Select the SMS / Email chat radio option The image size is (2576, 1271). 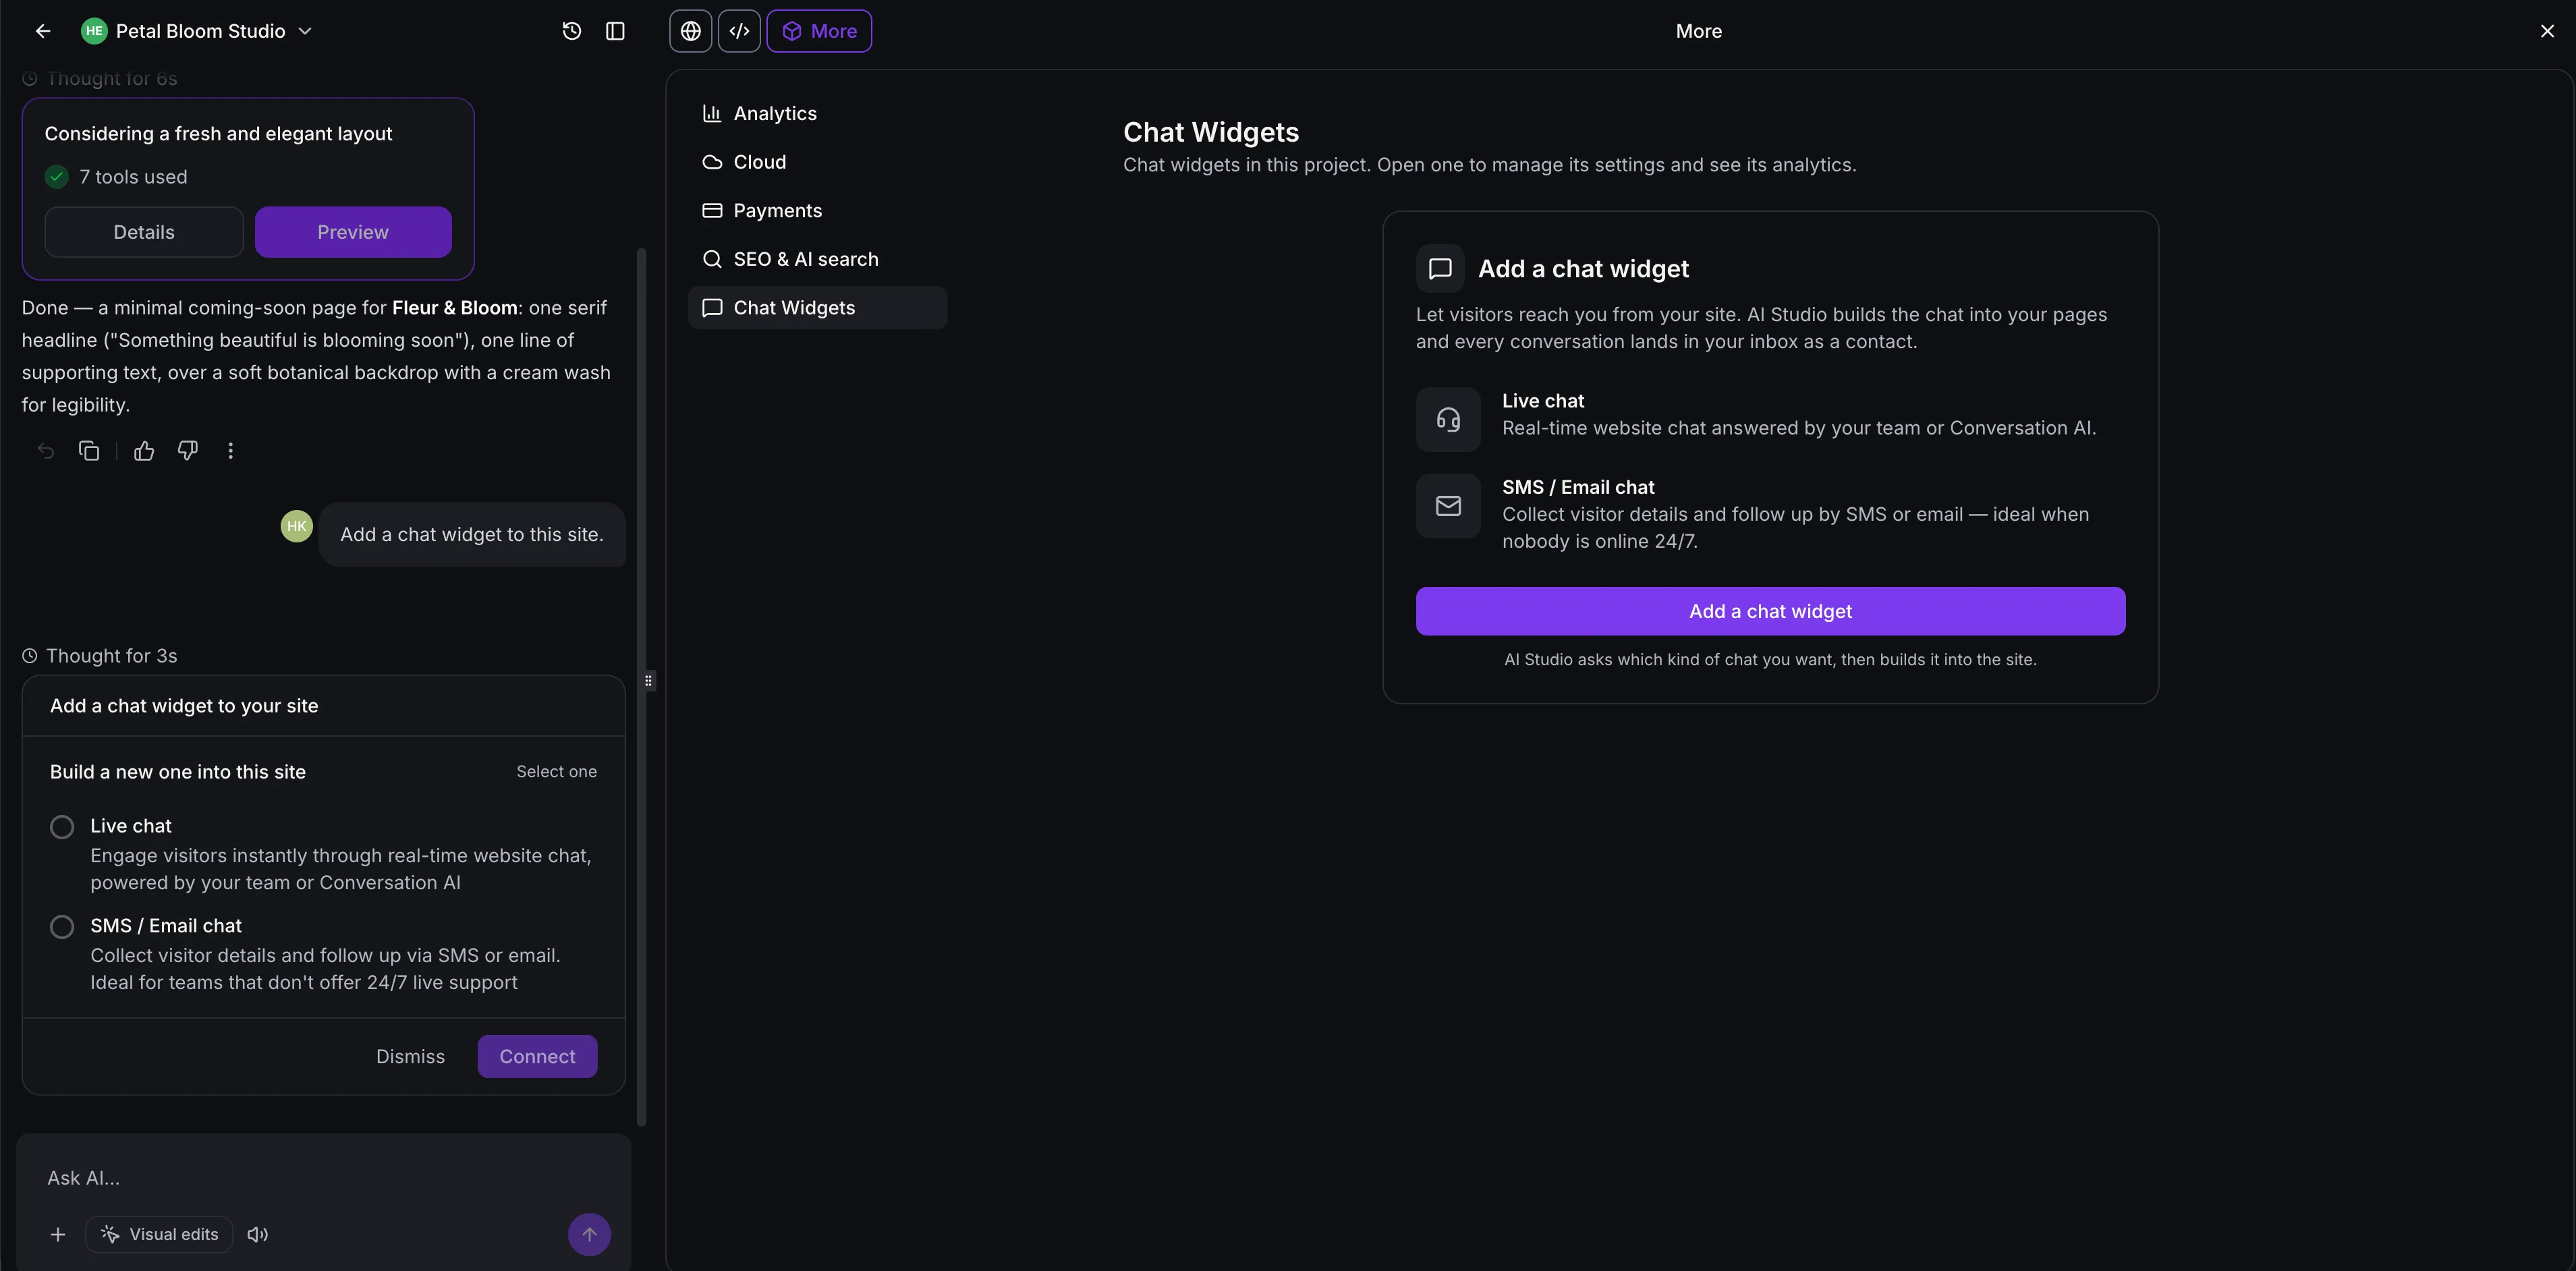(x=62, y=927)
